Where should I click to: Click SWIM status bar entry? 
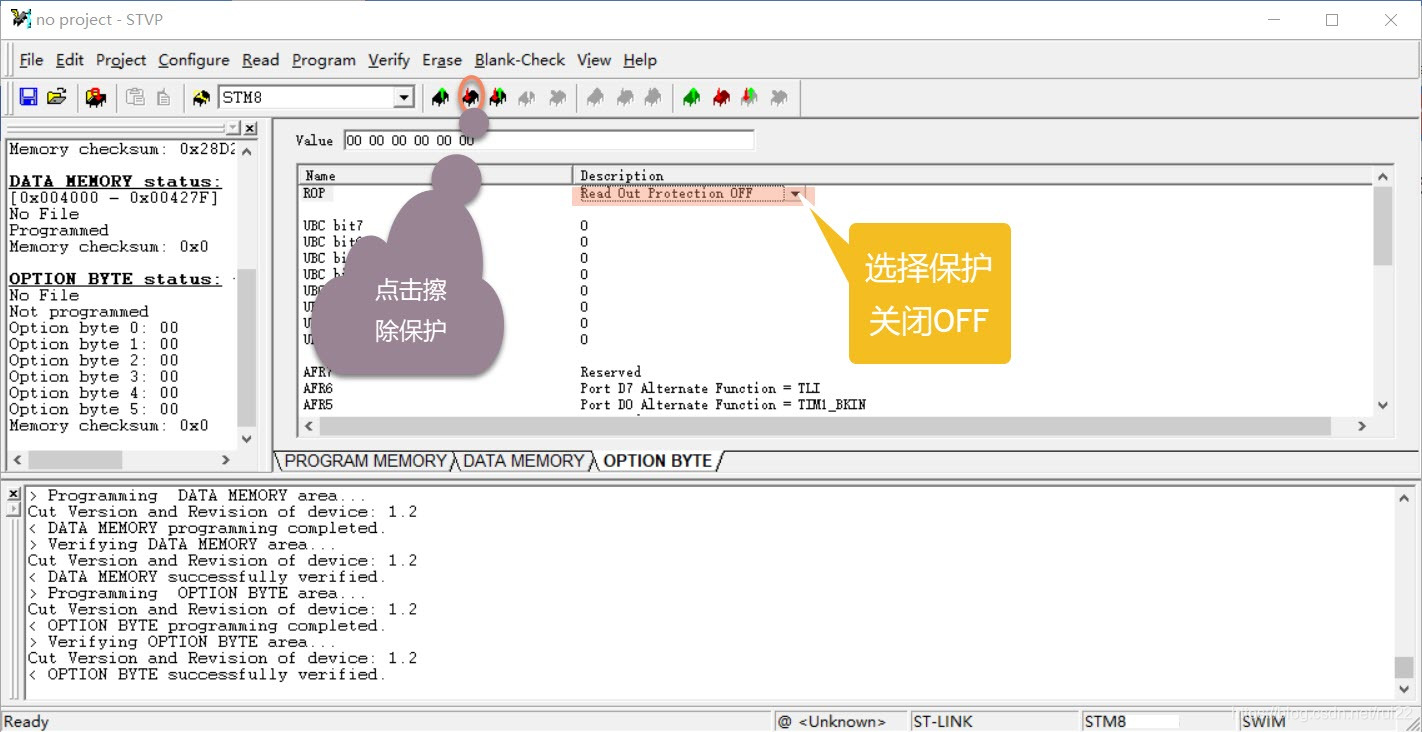pyautogui.click(x=1264, y=721)
